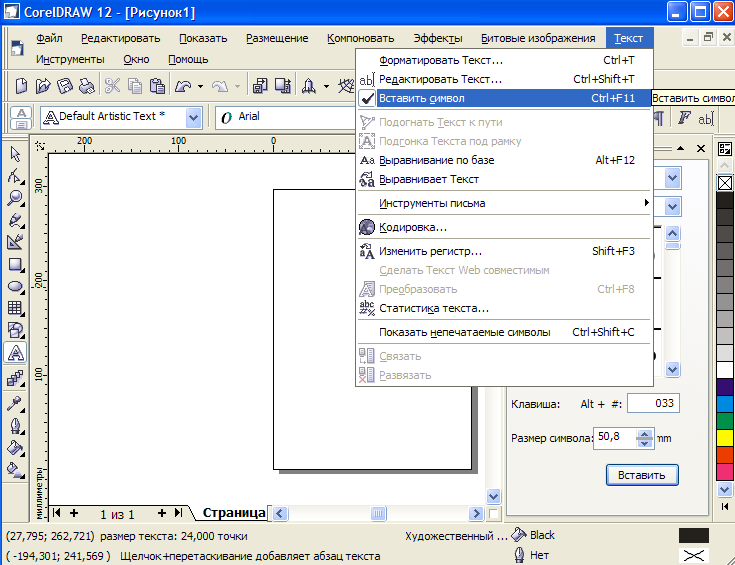The image size is (735, 565).
Task: Select the Interactive blend tool
Action: [x=15, y=378]
